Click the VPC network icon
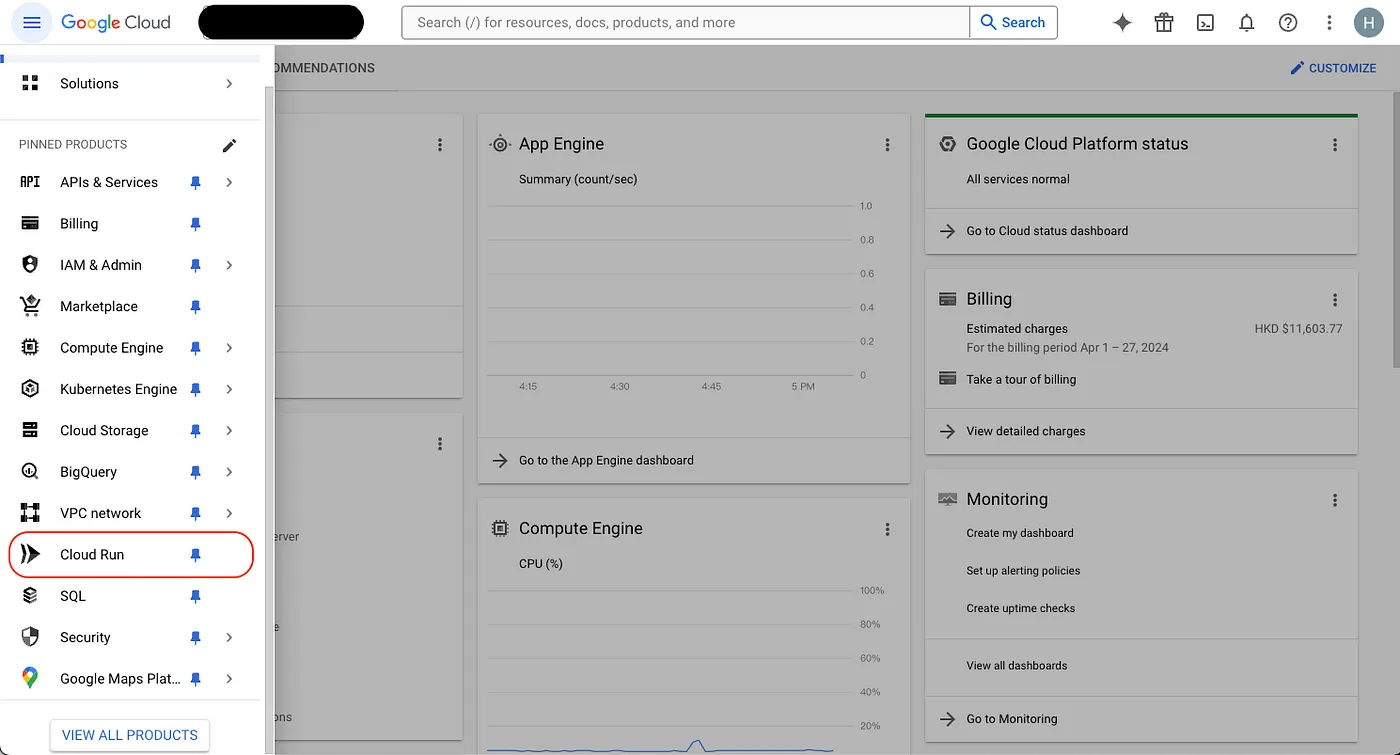Viewport: 1400px width, 755px height. pyautogui.click(x=30, y=513)
